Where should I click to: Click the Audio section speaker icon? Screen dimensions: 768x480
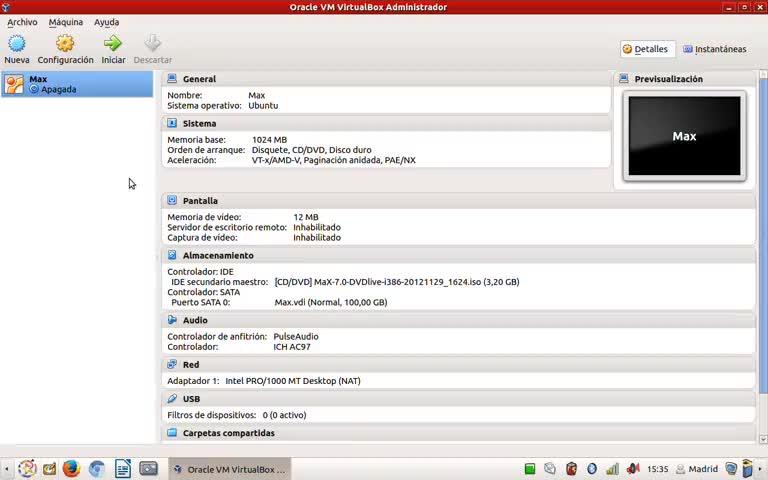pos(172,321)
